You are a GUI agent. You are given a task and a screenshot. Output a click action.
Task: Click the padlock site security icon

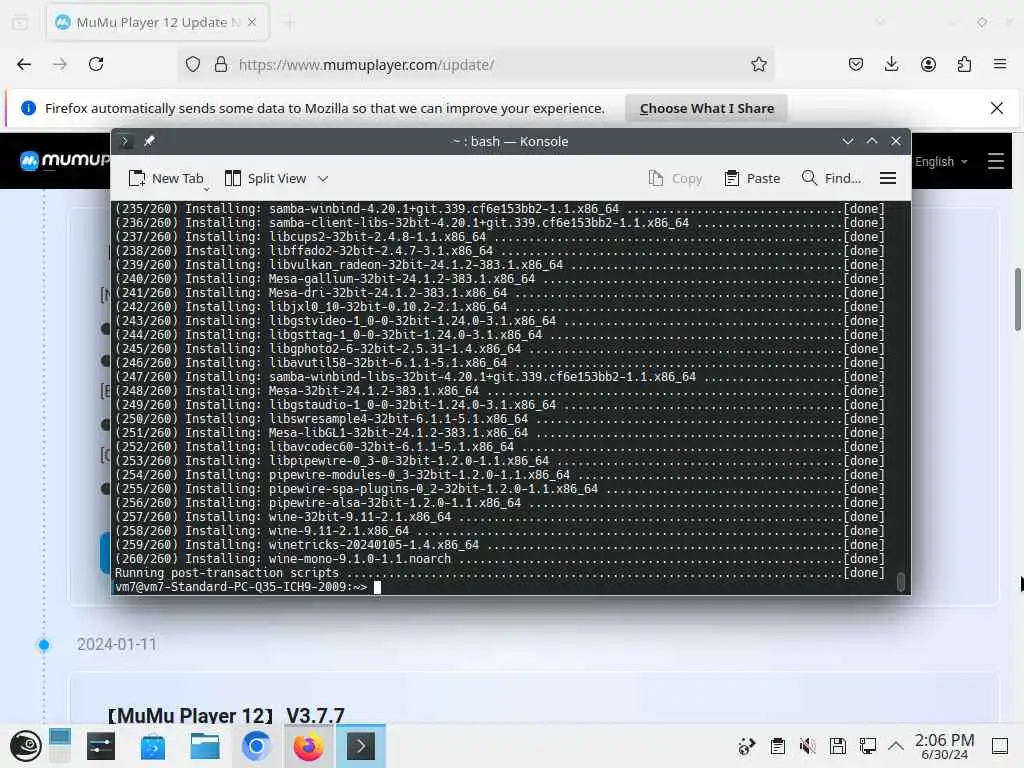pos(221,64)
